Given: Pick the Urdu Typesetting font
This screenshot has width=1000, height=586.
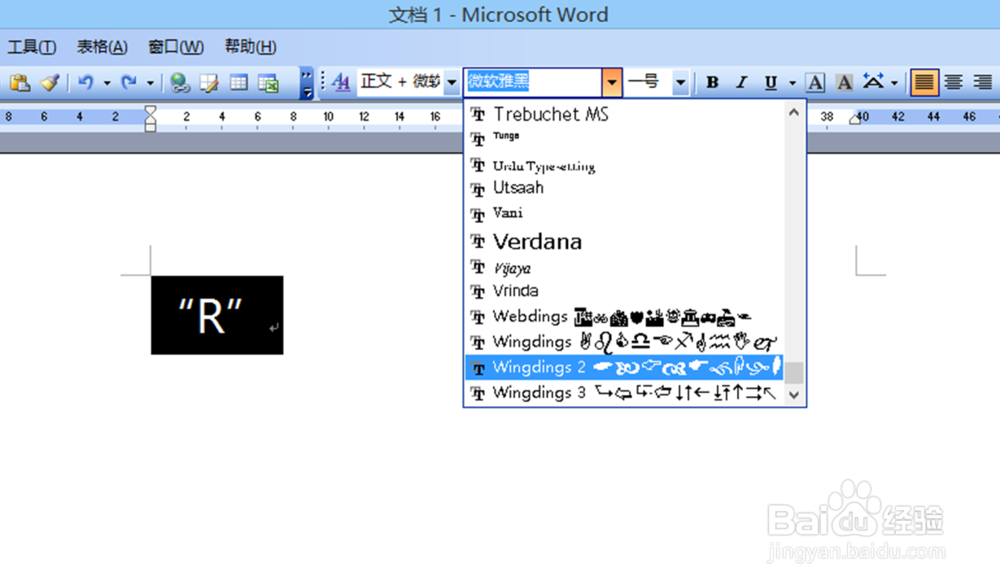Looking at the screenshot, I should click(624, 165).
